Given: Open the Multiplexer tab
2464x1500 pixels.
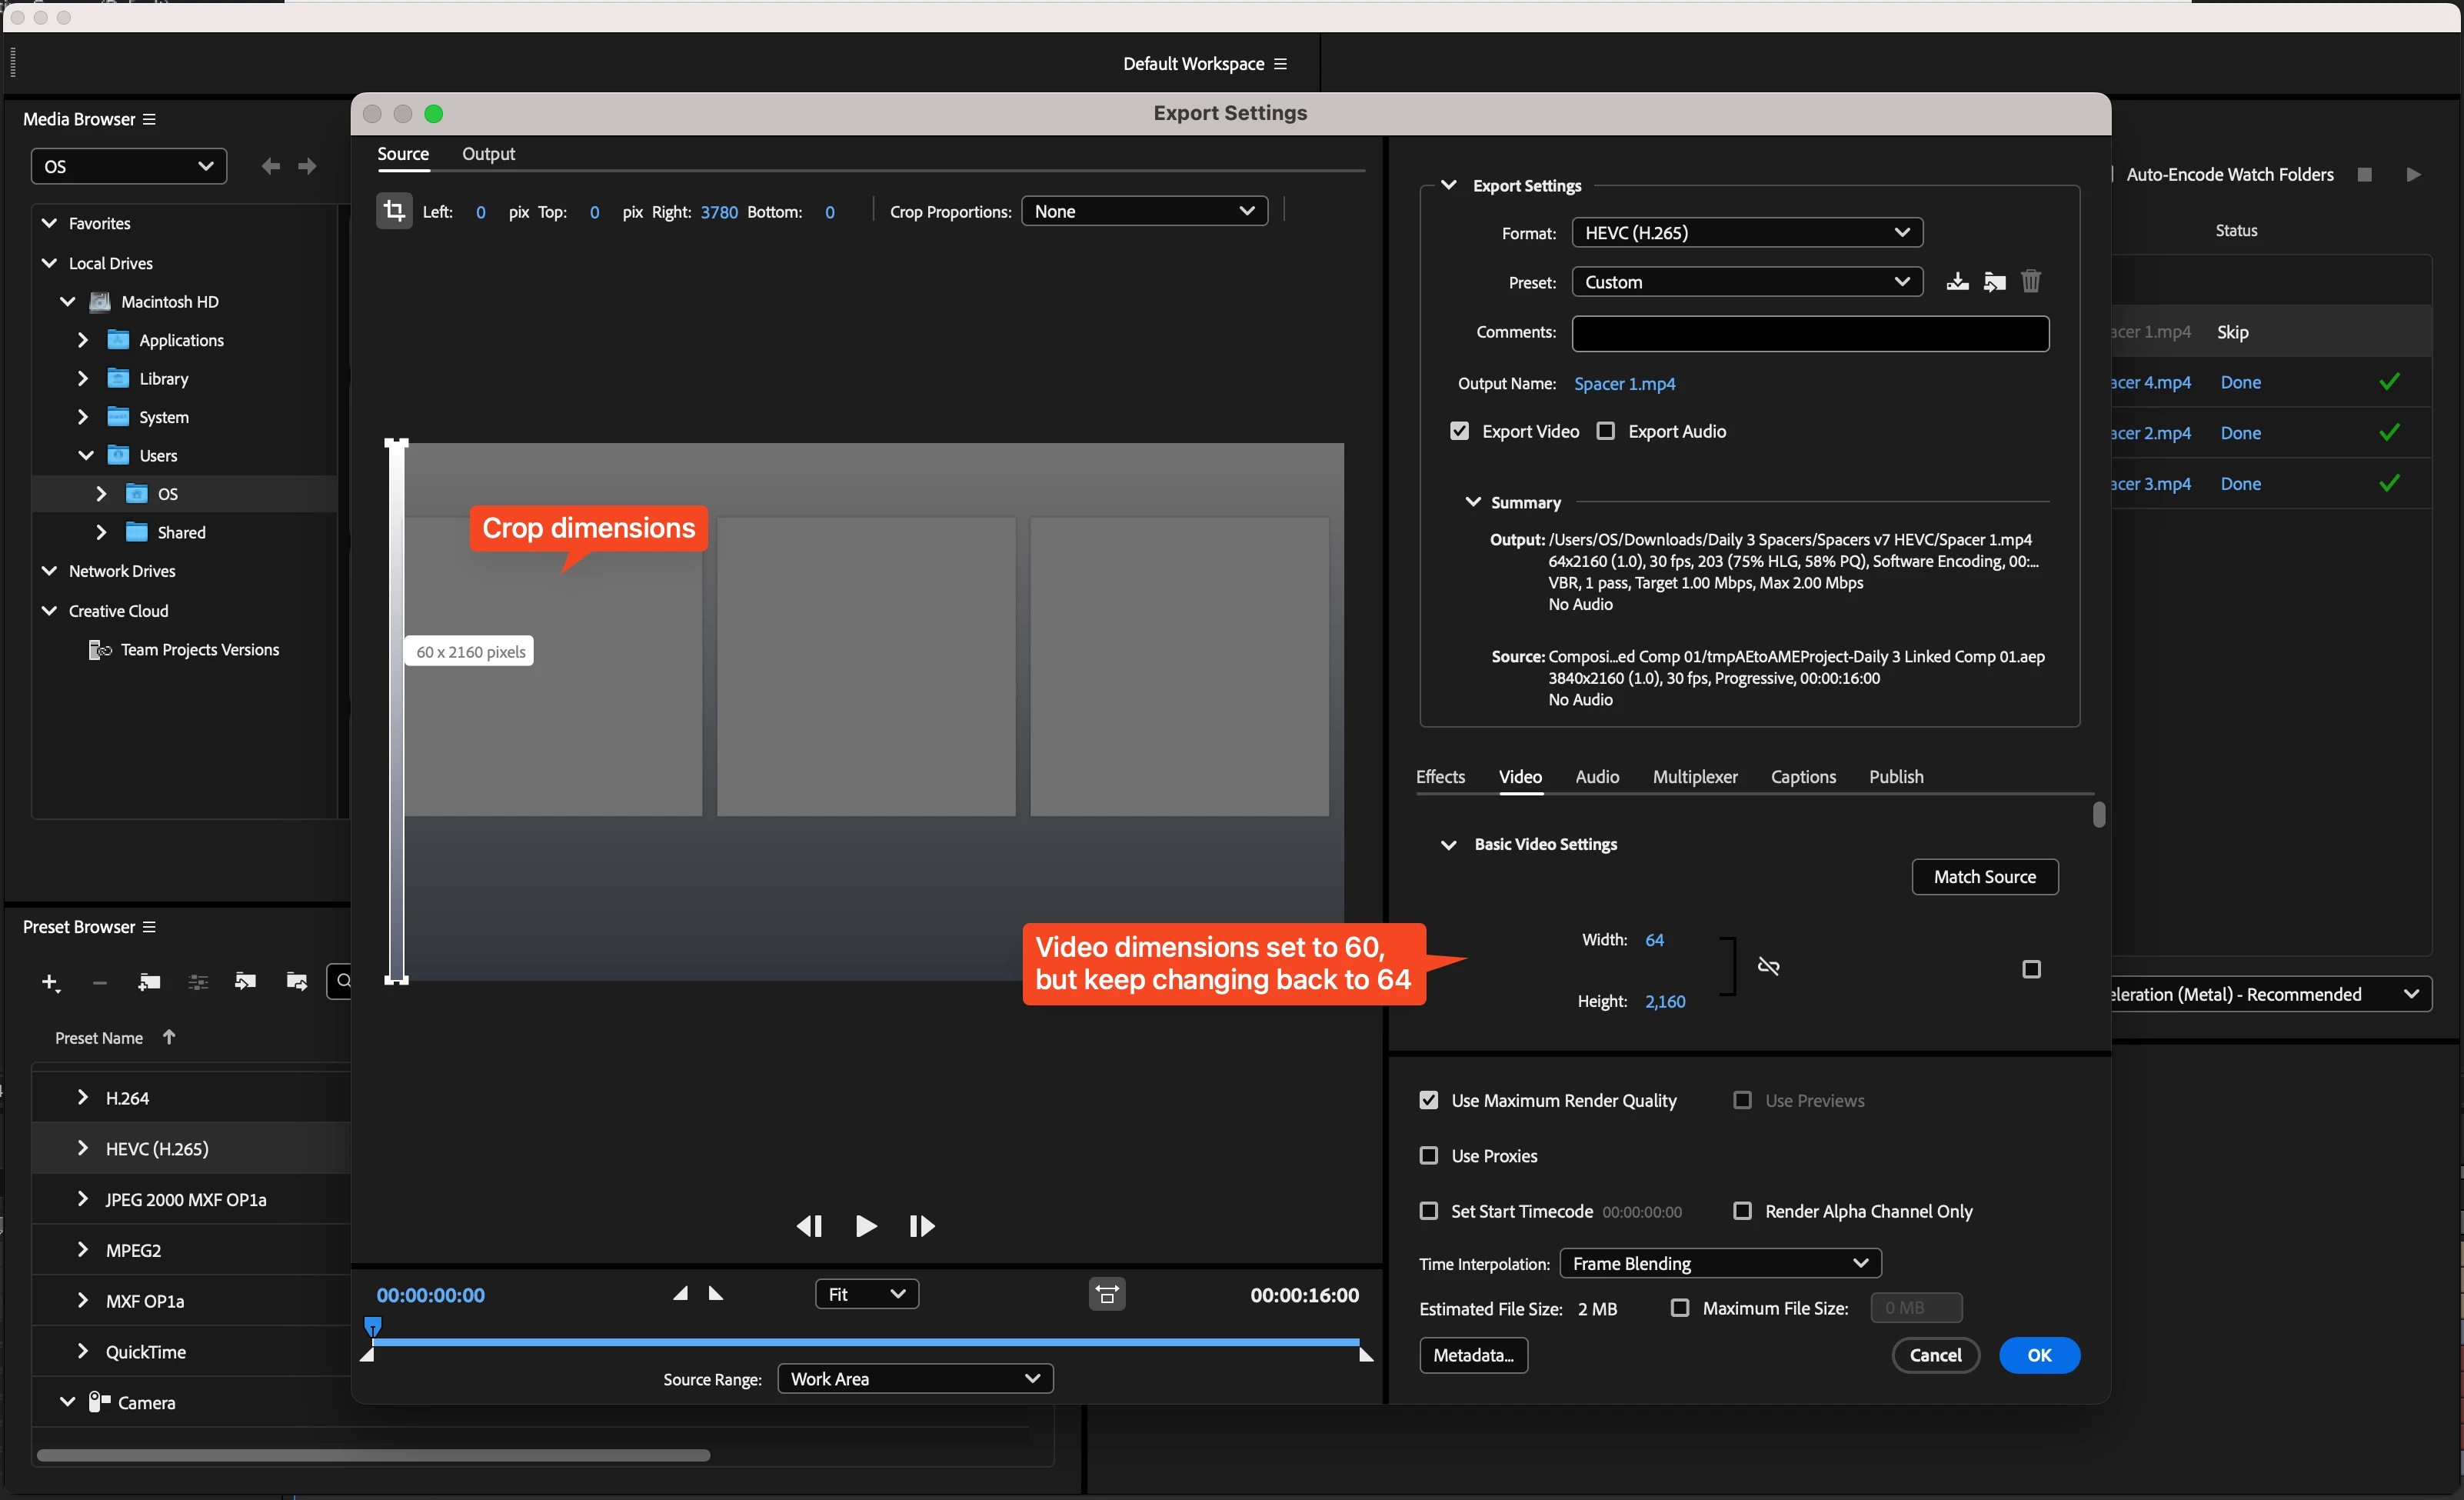Looking at the screenshot, I should 1694,777.
